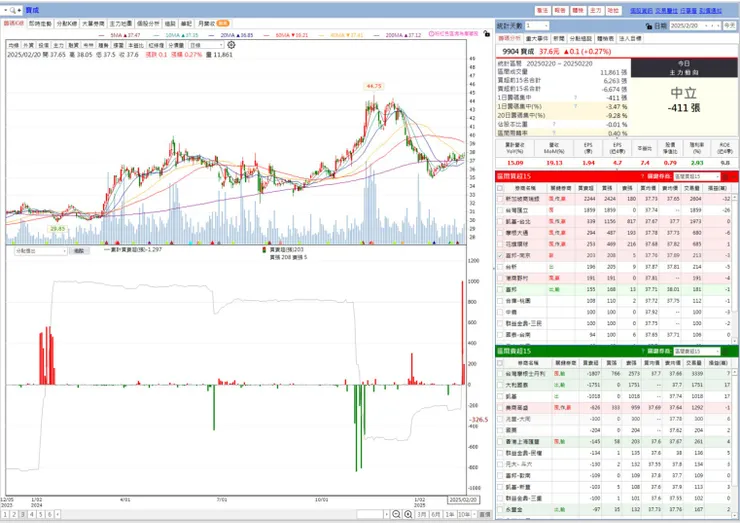Open the 分點進出 dropdown below chart
Image resolution: width=740 pixels, height=523 pixels.
41,251
